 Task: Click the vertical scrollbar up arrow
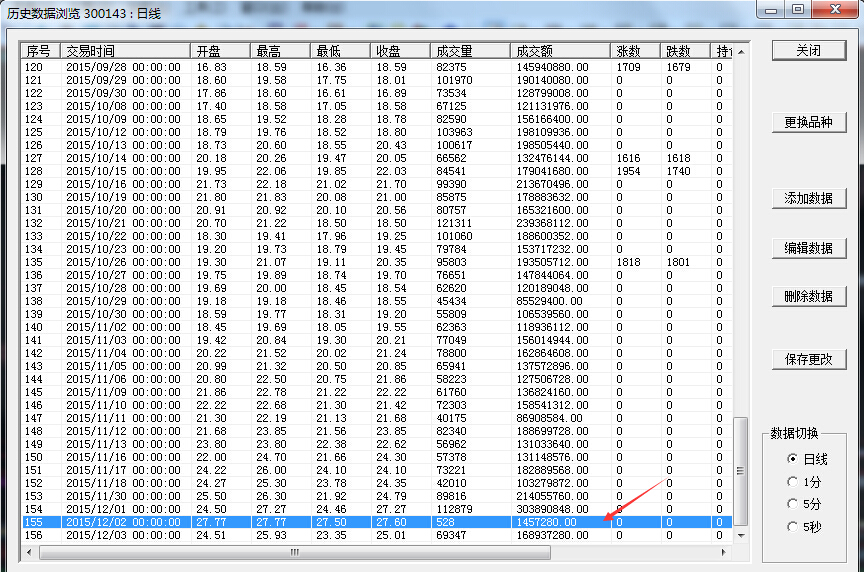741,50
